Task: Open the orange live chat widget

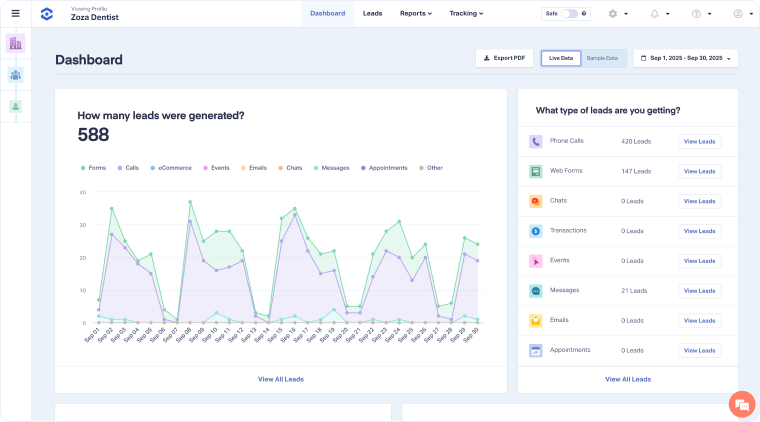Action: 741,404
